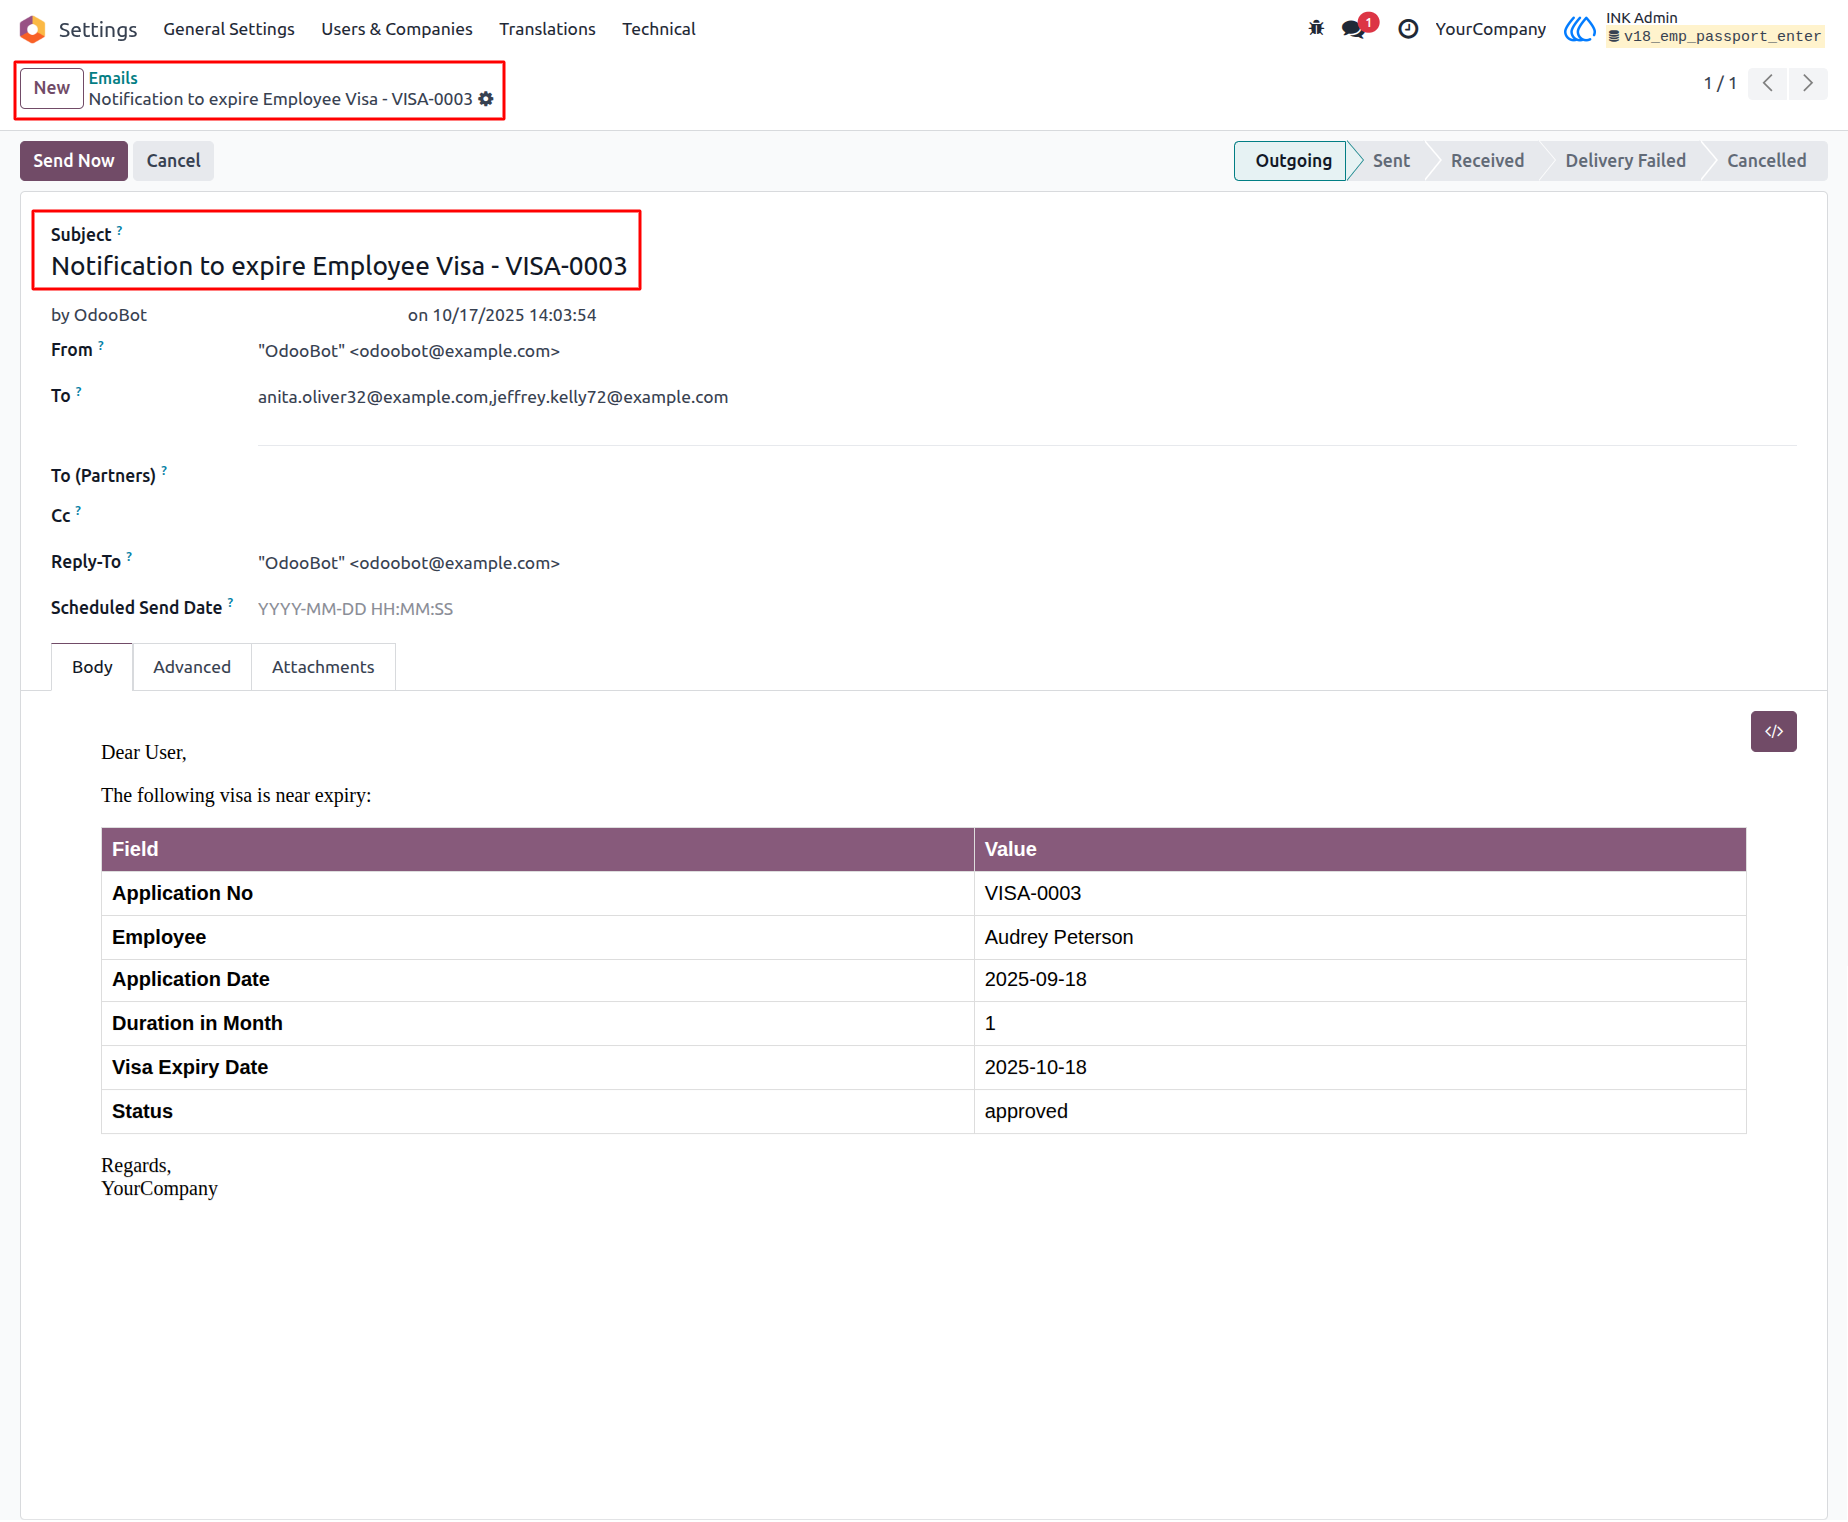The width and height of the screenshot is (1848, 1522).
Task: Select the Delivery Failed status stage
Action: [1625, 161]
